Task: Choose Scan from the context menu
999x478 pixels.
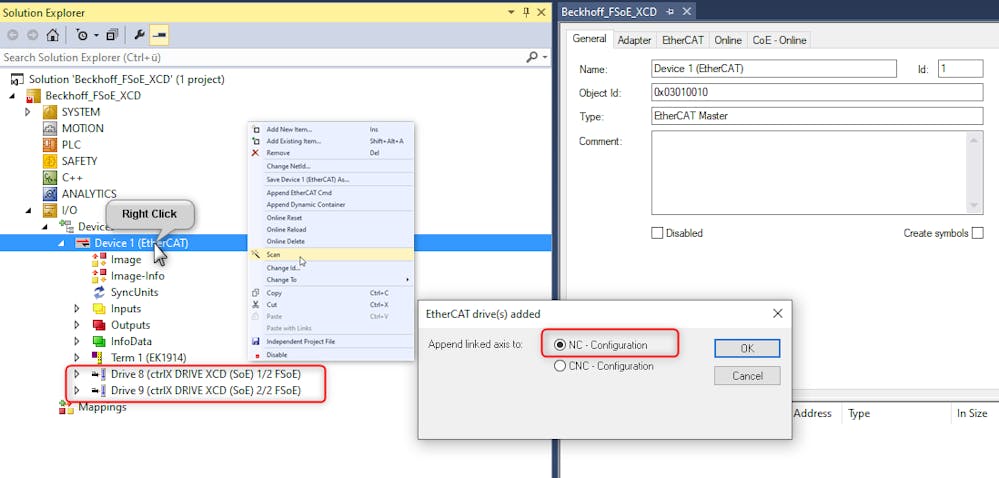Action: (331, 254)
